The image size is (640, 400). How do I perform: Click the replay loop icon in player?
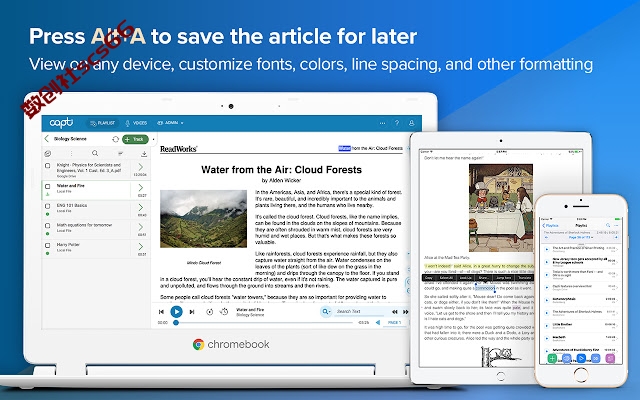[x=209, y=312]
